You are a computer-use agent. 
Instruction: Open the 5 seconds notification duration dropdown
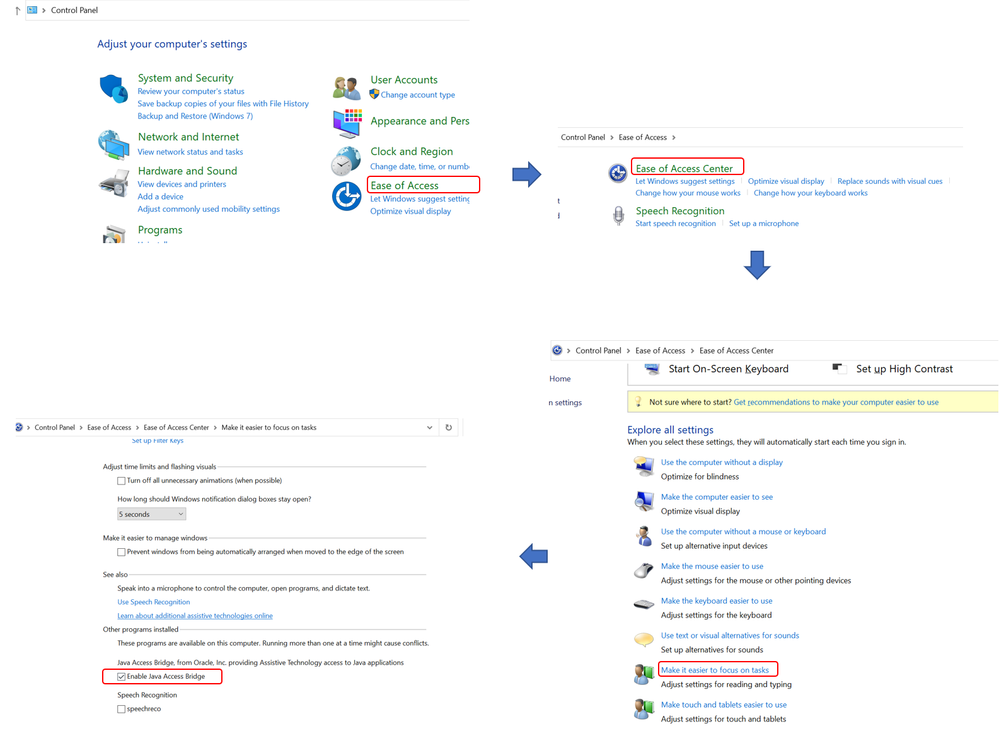pos(151,514)
